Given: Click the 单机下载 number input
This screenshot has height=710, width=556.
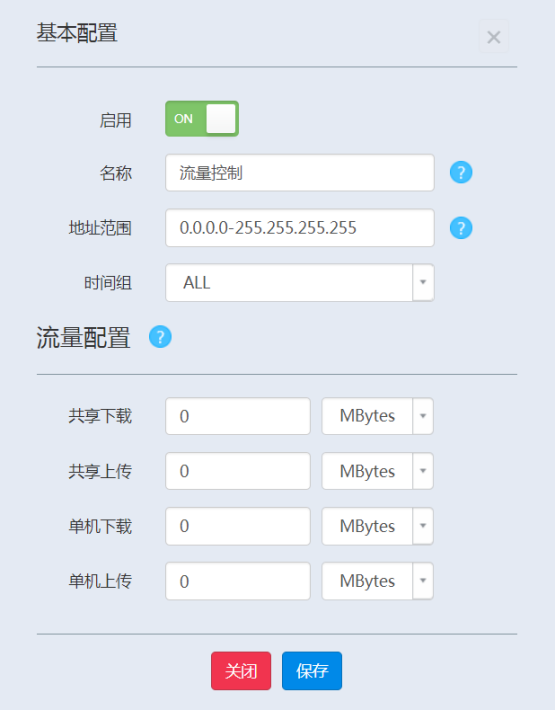Looking at the screenshot, I should 238,526.
